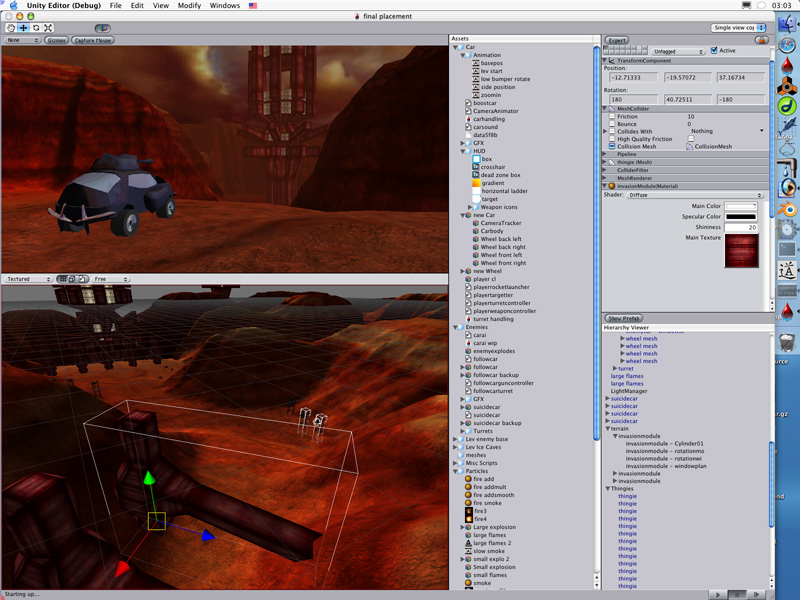The image size is (800, 600).
Task: Click the gradient texture asset icon
Action: tap(475, 183)
